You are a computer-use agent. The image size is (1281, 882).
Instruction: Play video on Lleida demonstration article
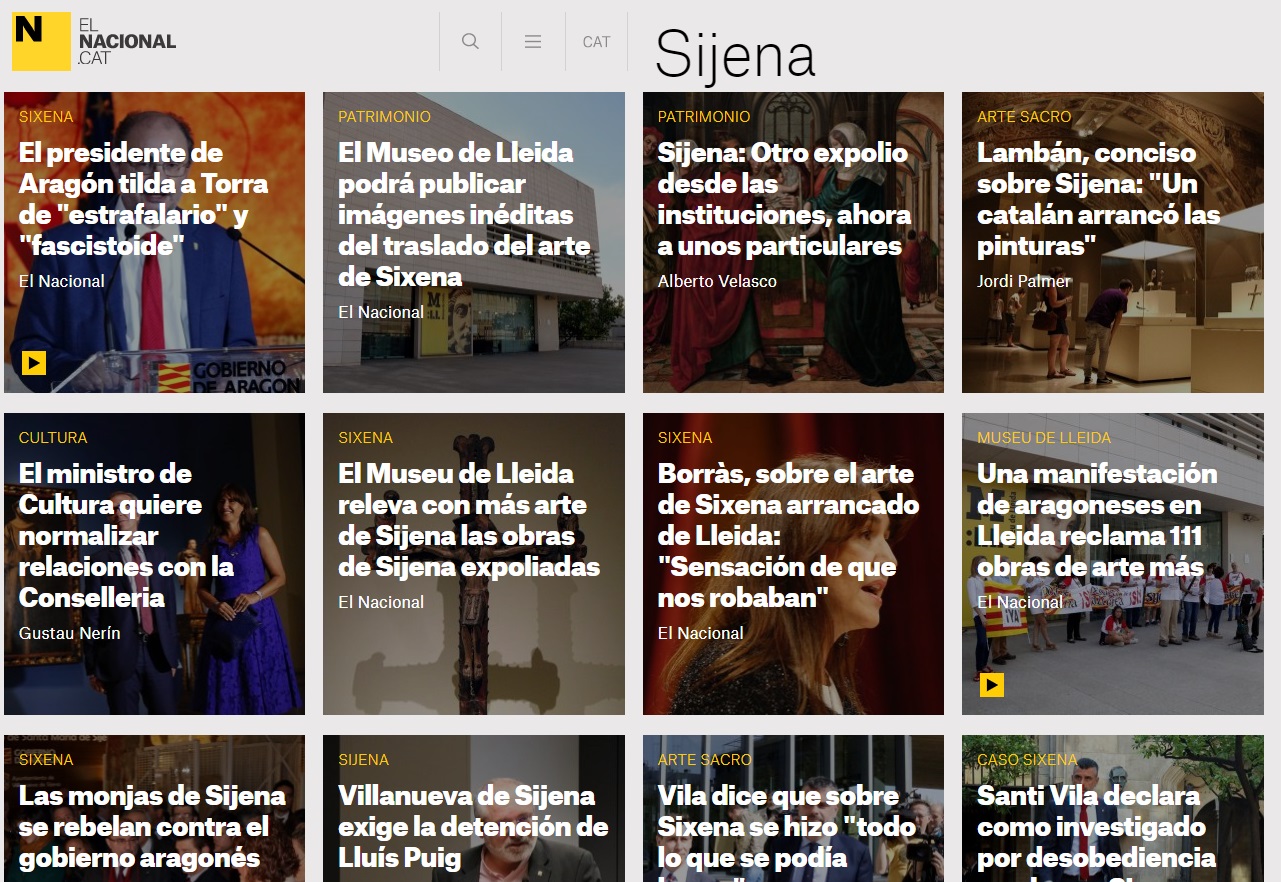coord(991,684)
